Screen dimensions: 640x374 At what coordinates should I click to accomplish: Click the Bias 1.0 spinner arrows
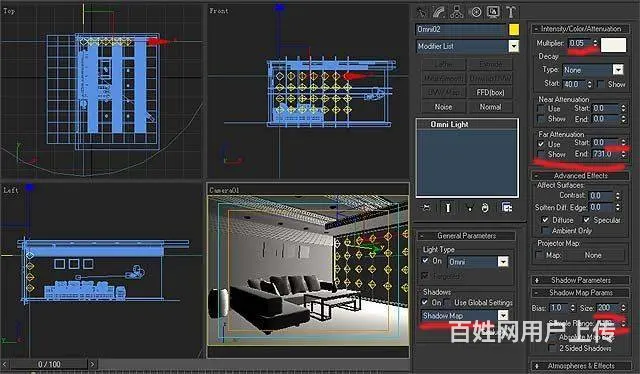573,308
